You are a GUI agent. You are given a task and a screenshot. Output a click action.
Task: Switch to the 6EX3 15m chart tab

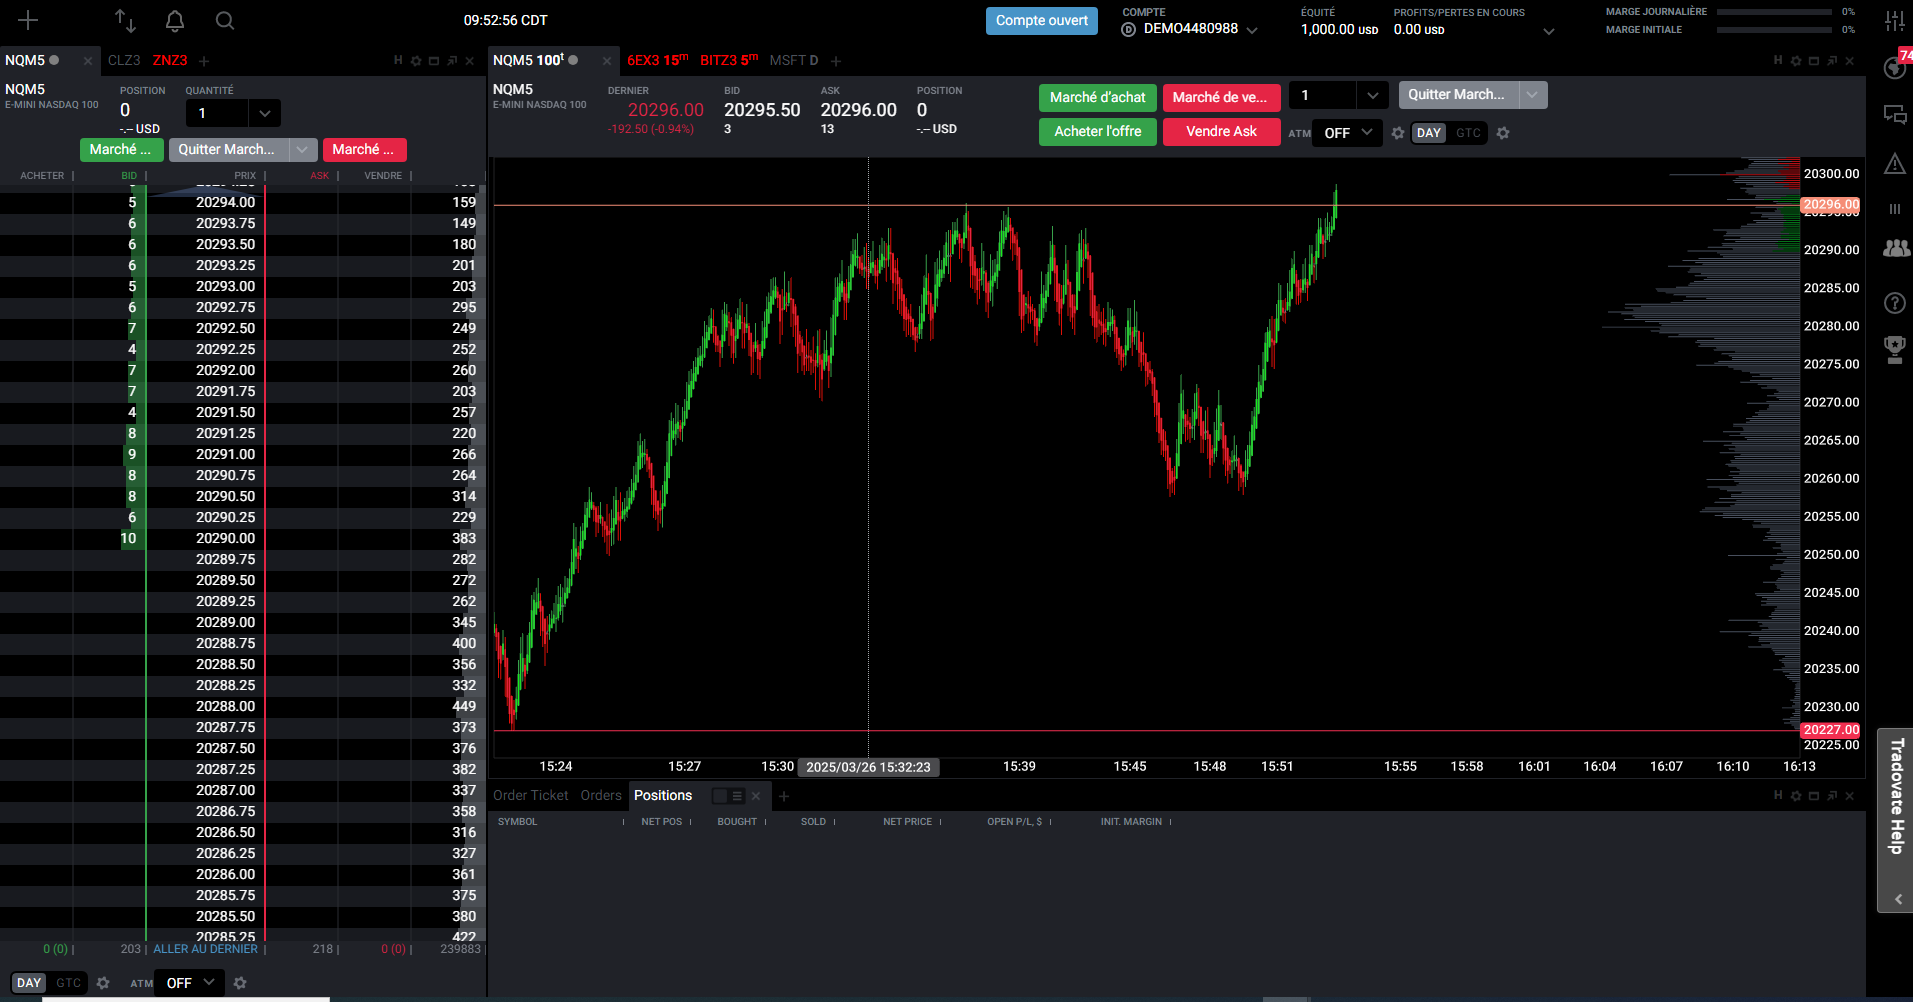657,61
